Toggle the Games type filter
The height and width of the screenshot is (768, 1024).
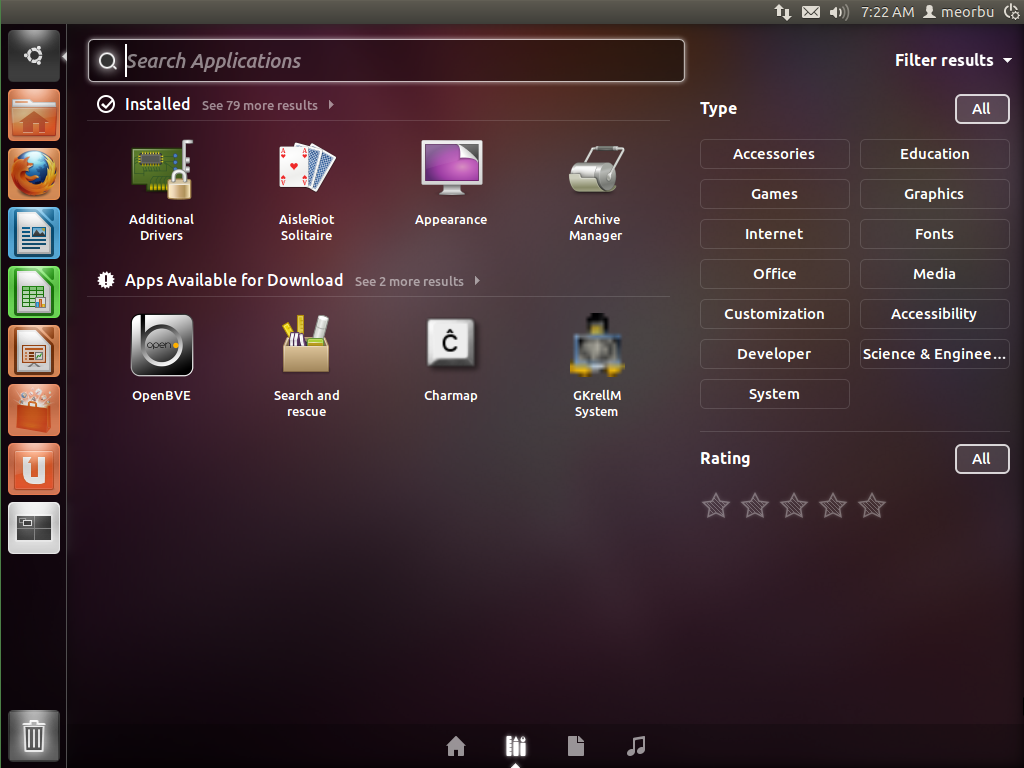click(774, 194)
